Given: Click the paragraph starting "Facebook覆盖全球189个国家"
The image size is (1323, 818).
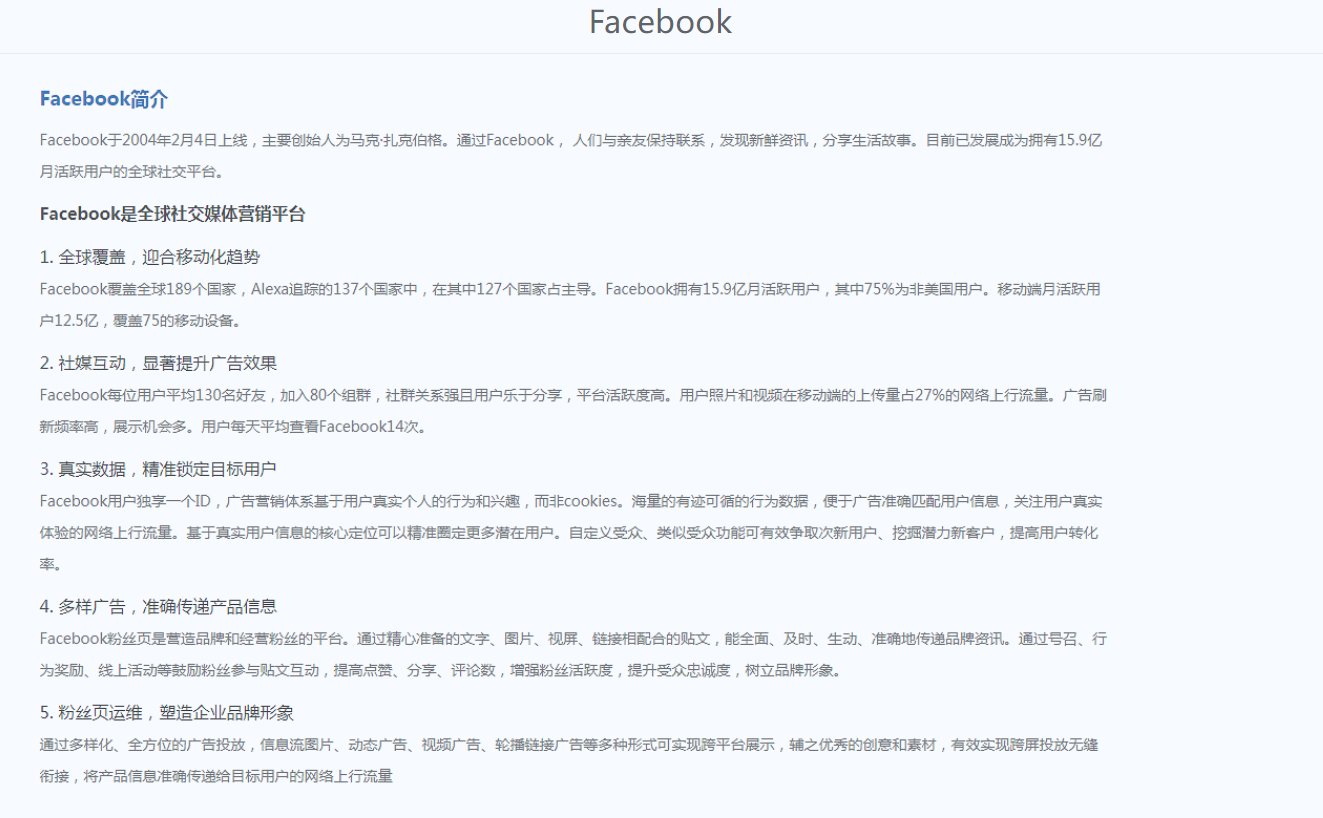Looking at the screenshot, I should pos(570,305).
